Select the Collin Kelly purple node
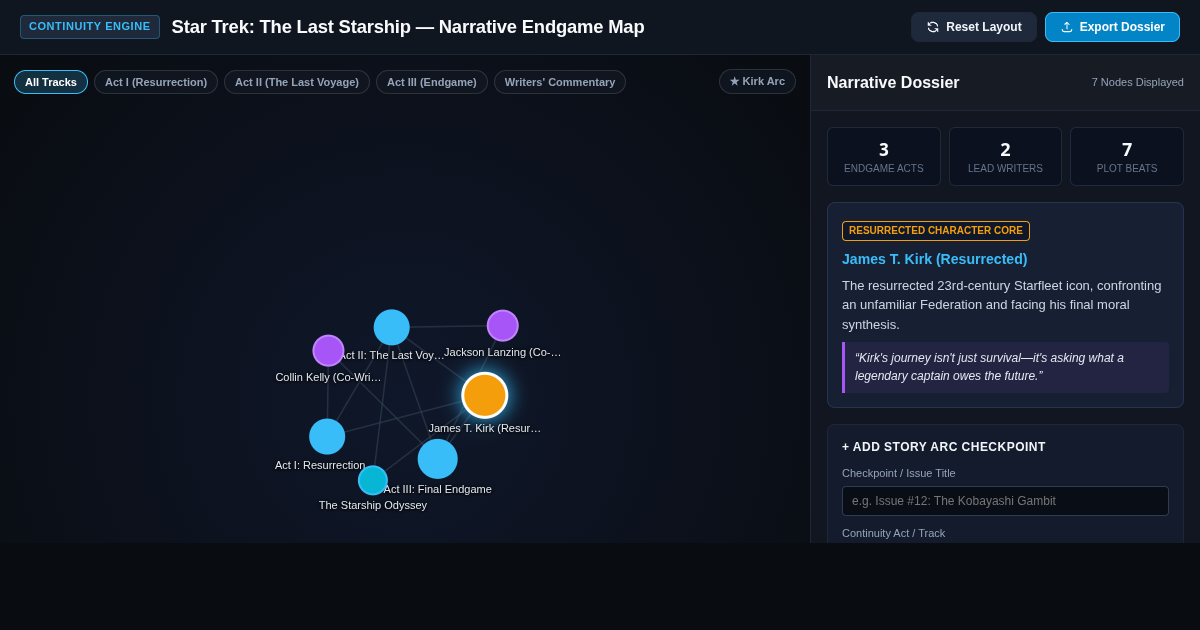The height and width of the screenshot is (630, 1200). coord(328,351)
